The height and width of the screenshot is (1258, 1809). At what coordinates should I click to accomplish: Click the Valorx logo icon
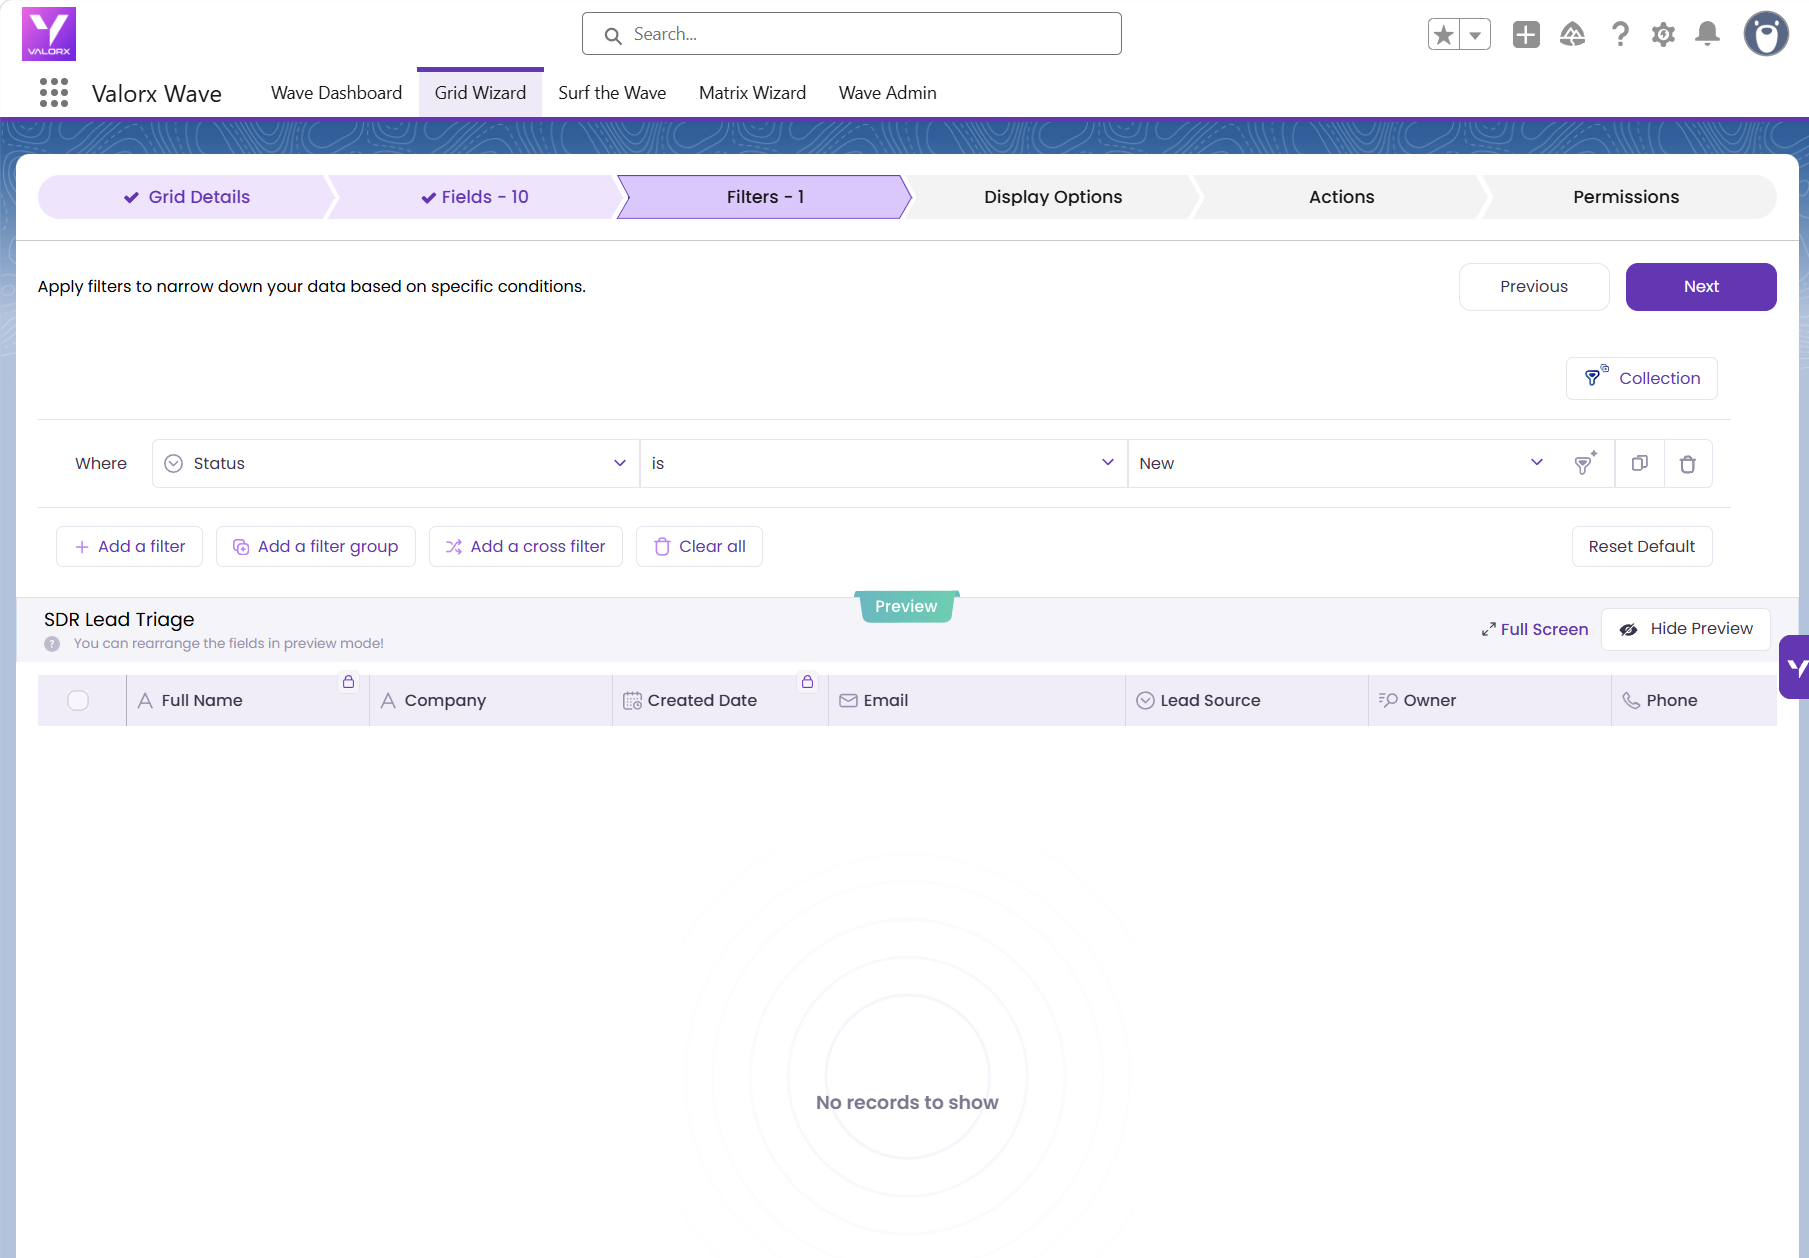click(49, 34)
